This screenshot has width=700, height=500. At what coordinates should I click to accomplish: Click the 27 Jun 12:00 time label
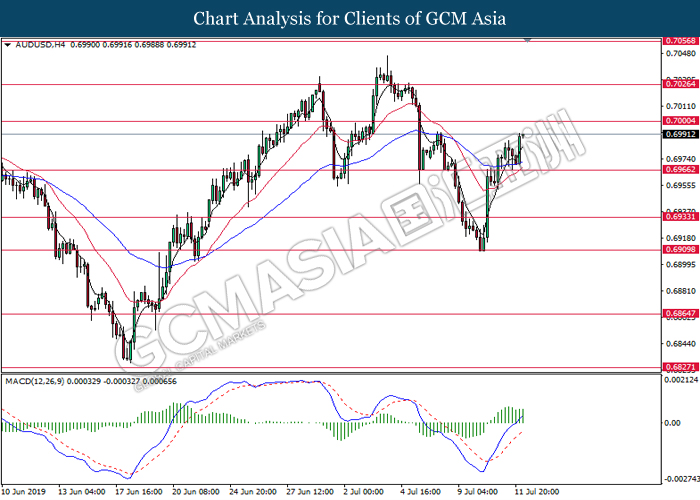pyautogui.click(x=310, y=492)
